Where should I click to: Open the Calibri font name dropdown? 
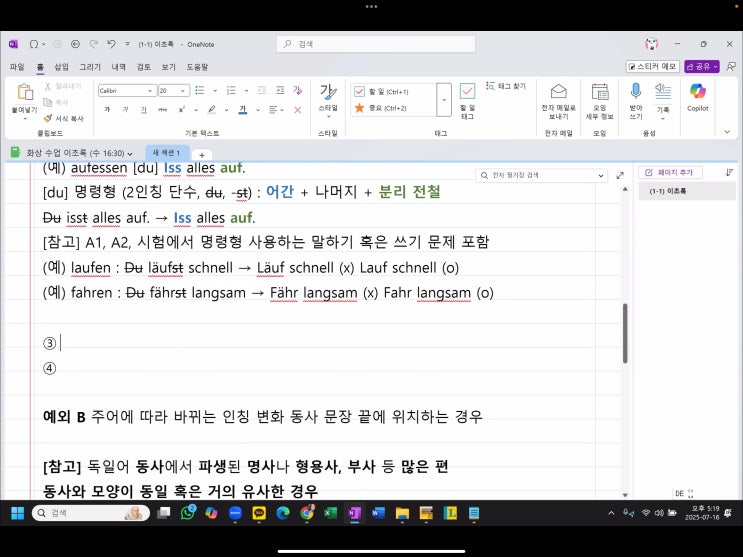[150, 91]
